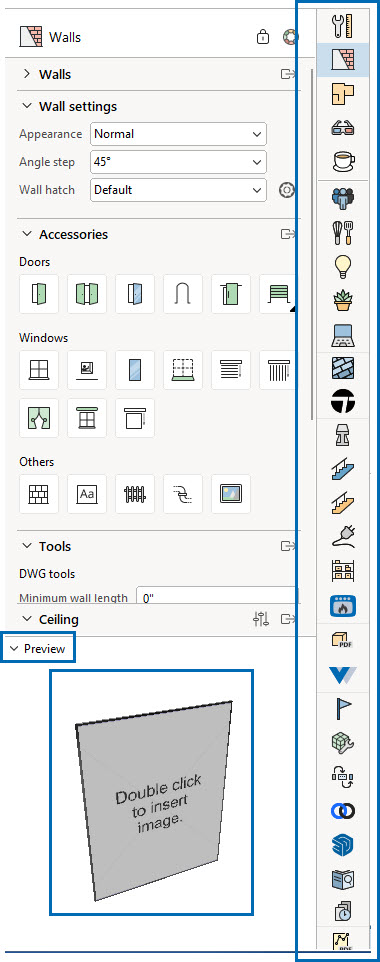Click the blue V logo icon

(343, 675)
